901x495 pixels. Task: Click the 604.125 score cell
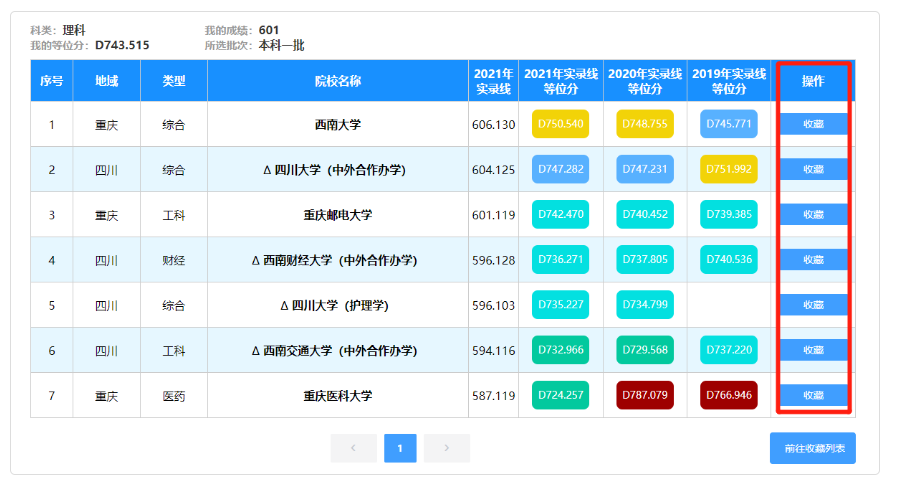point(494,170)
